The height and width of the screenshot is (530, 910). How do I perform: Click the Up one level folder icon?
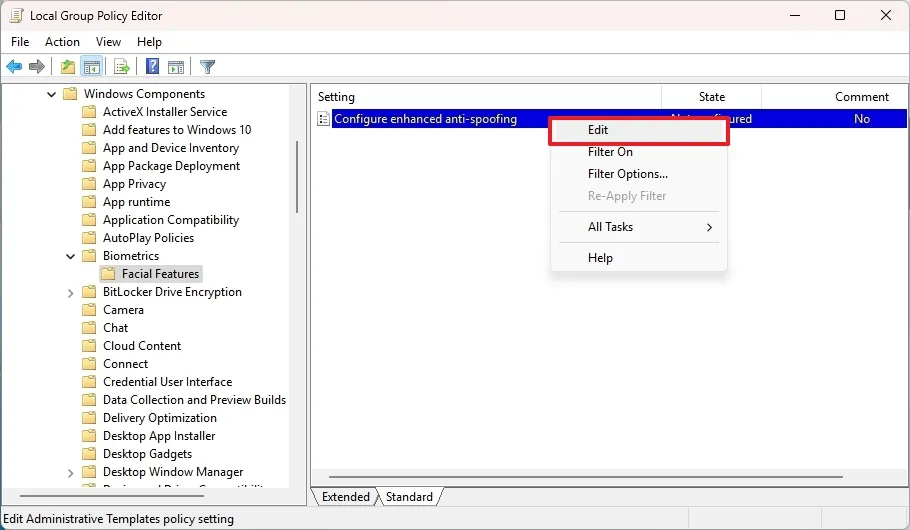(x=67, y=67)
